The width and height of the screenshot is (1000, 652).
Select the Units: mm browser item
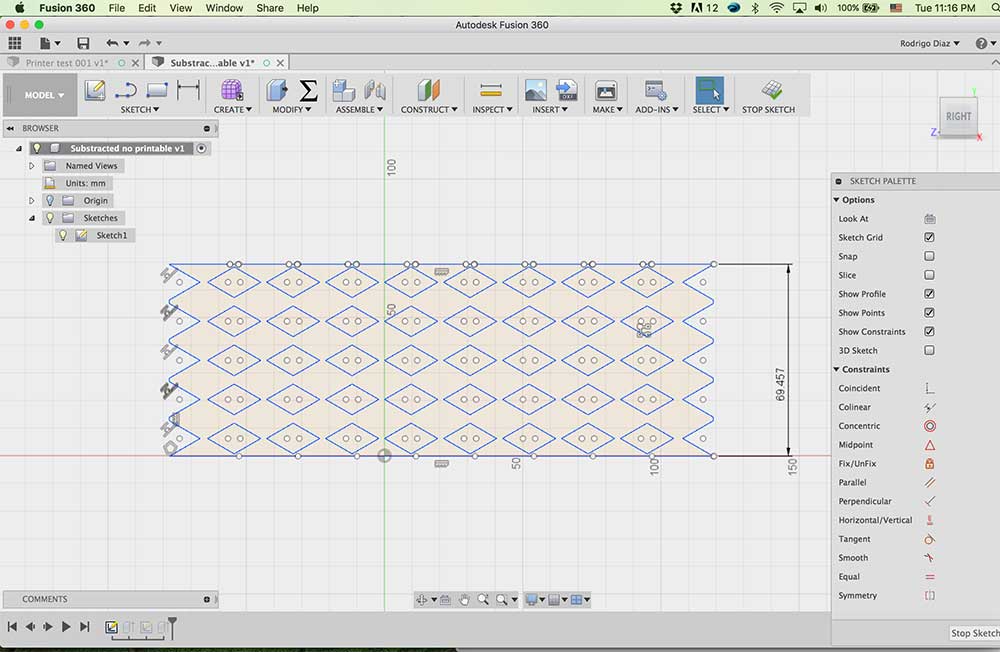pos(85,183)
